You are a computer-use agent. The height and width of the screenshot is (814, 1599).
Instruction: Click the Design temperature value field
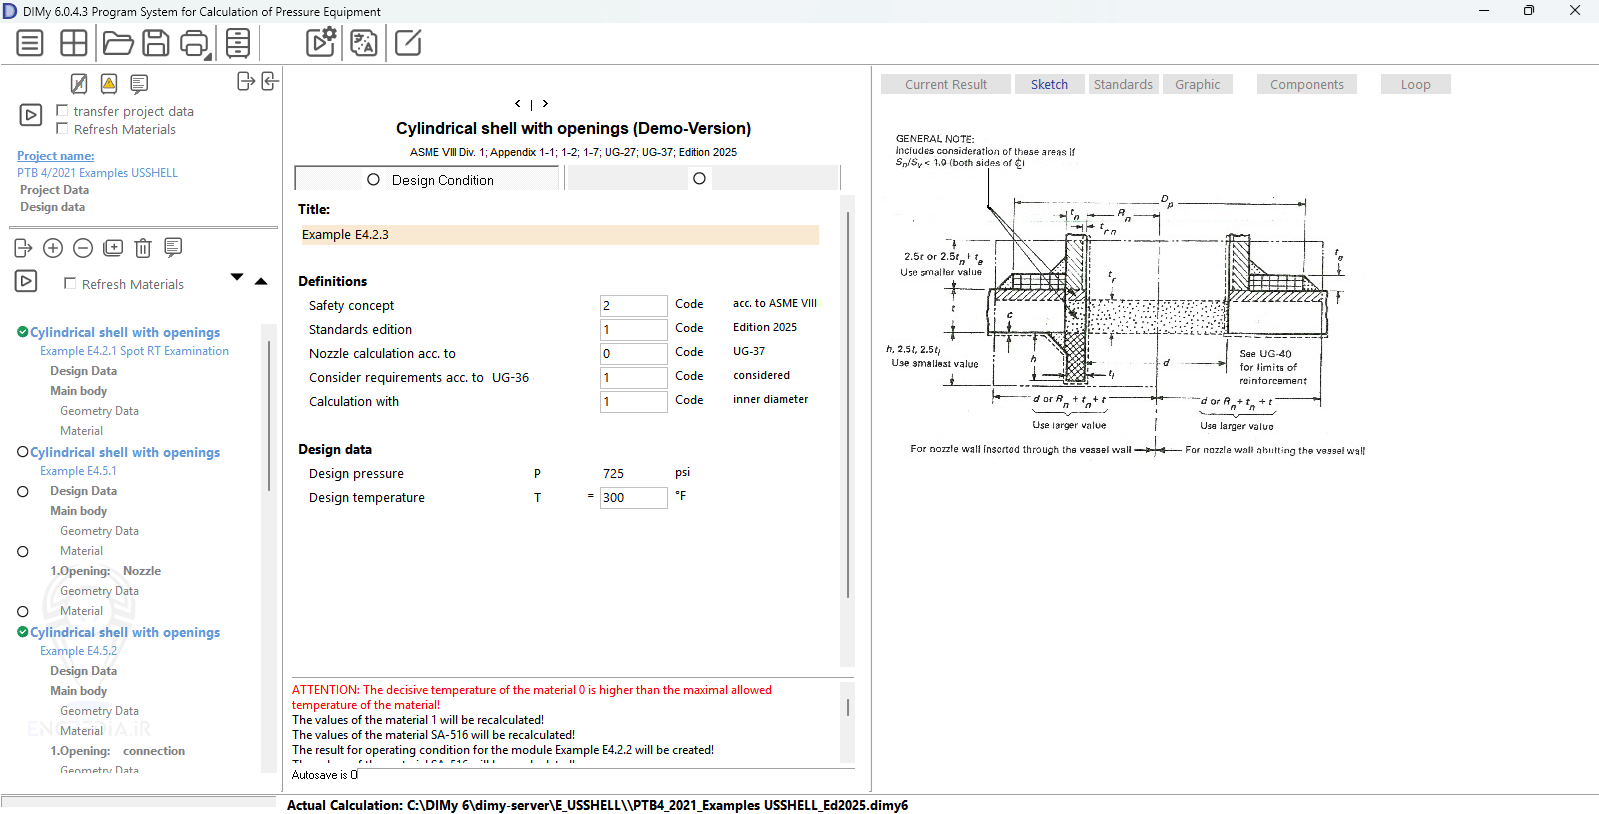tap(634, 498)
